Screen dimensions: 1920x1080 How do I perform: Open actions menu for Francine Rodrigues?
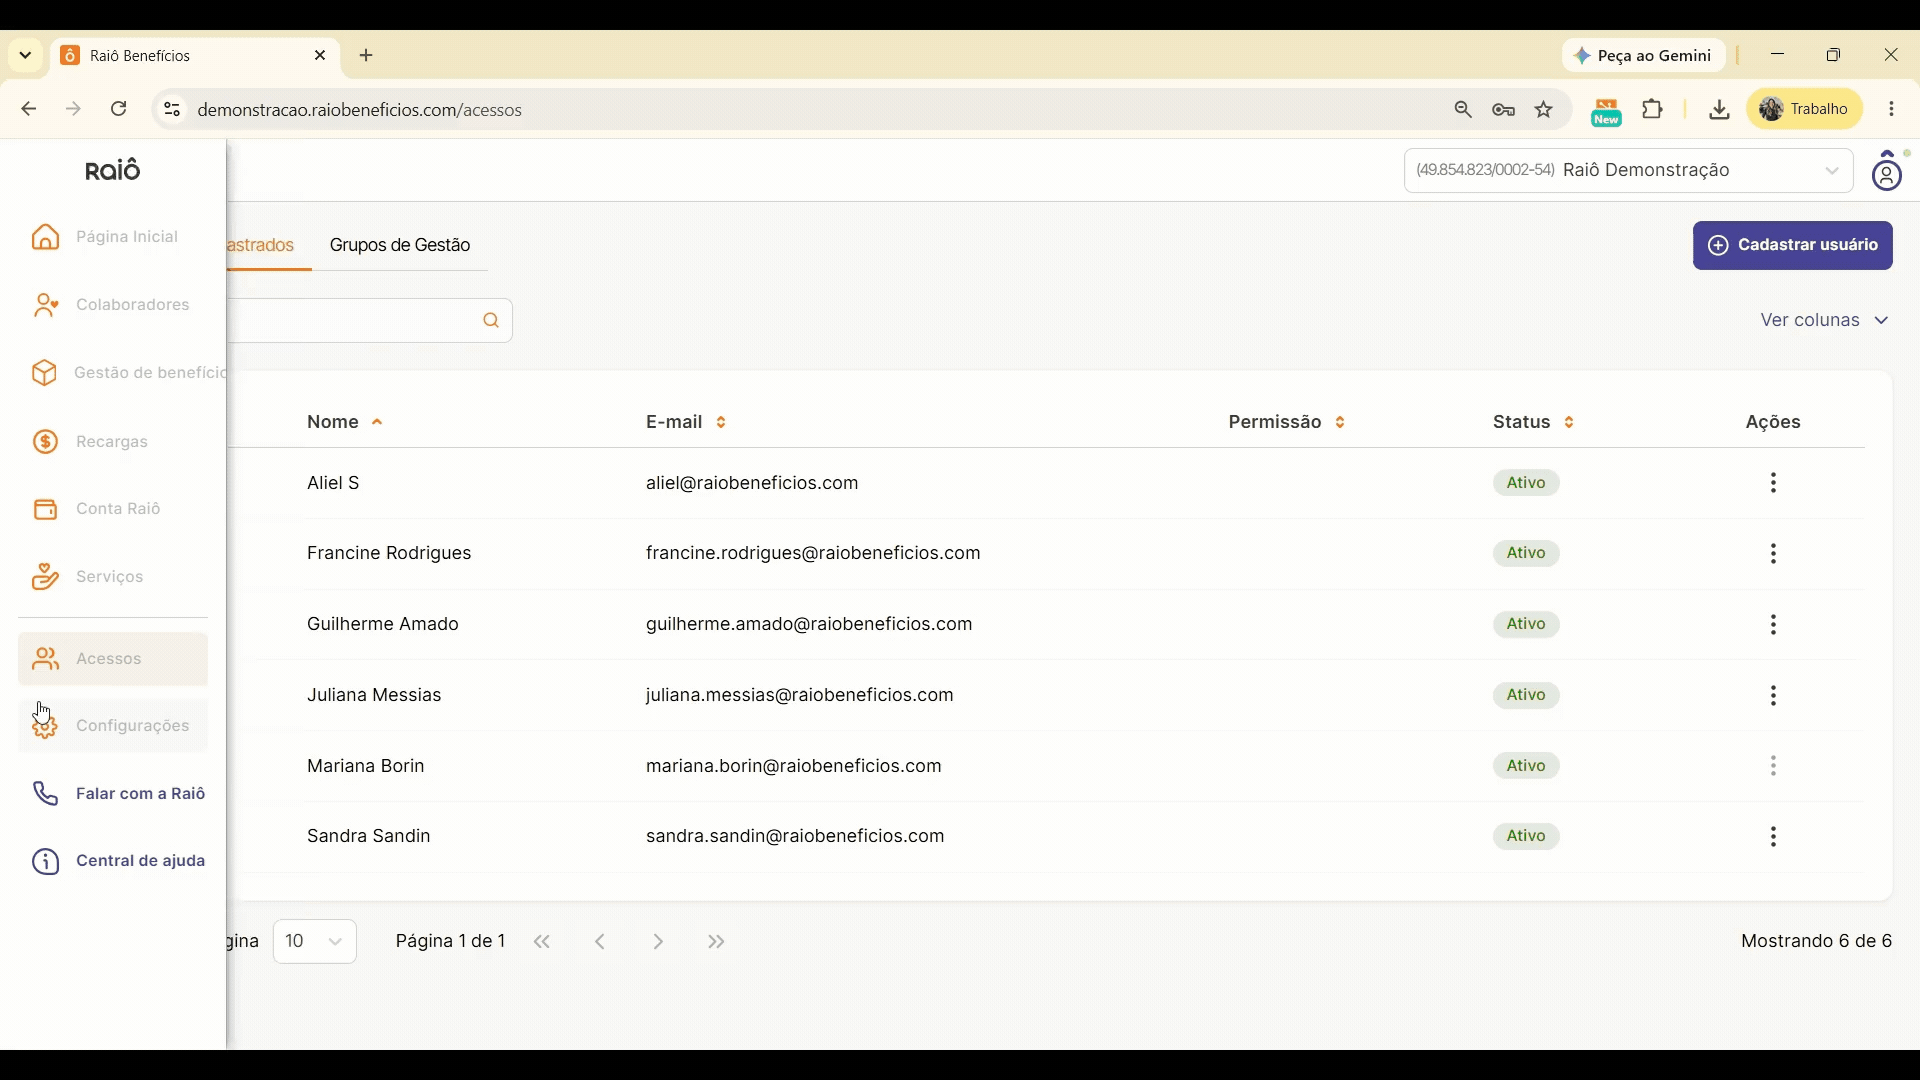[1774, 555]
